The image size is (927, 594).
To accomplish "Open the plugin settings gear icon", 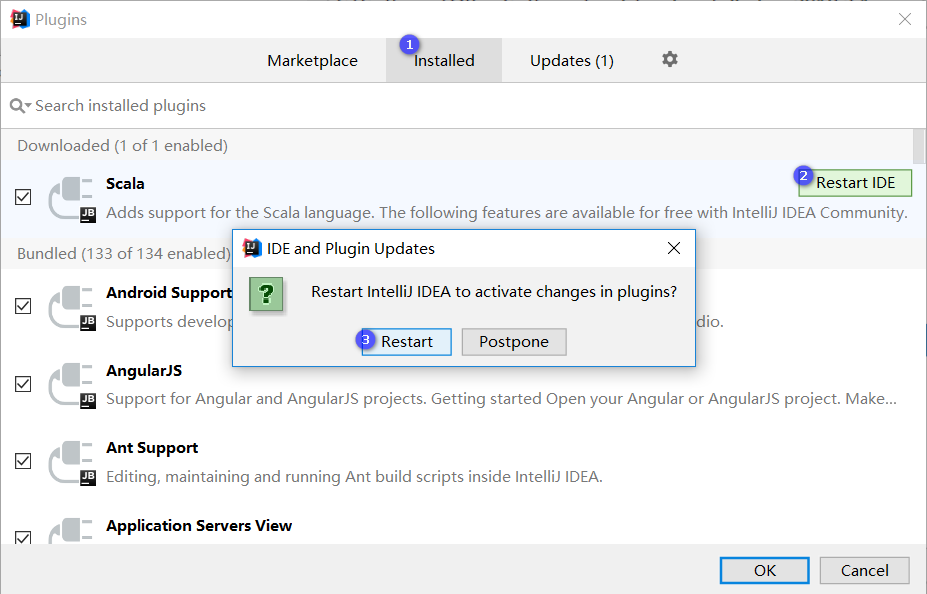I will click(x=670, y=60).
